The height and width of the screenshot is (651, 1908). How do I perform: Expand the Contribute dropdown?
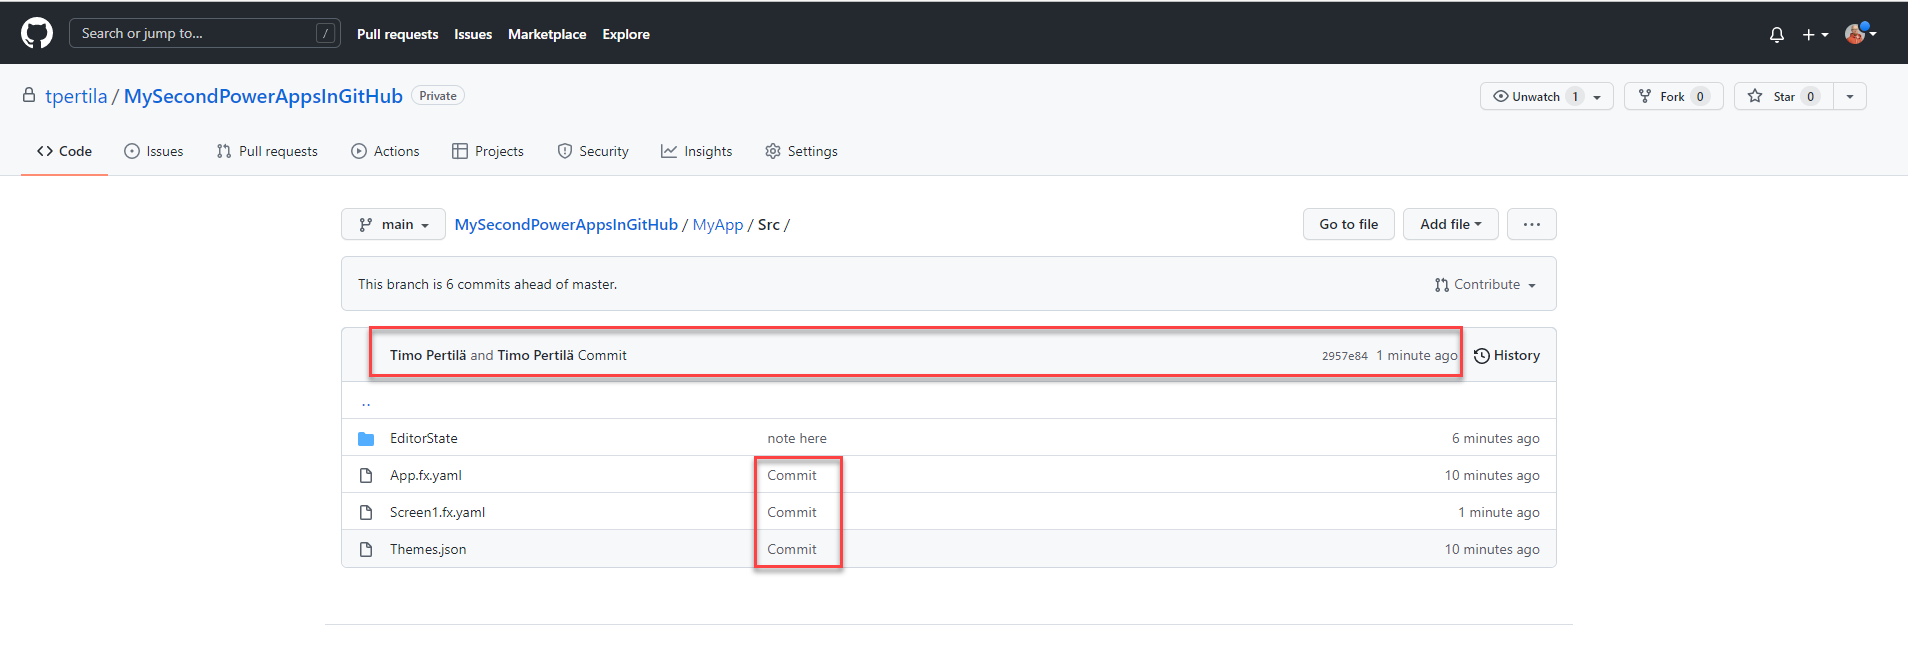tap(1485, 285)
